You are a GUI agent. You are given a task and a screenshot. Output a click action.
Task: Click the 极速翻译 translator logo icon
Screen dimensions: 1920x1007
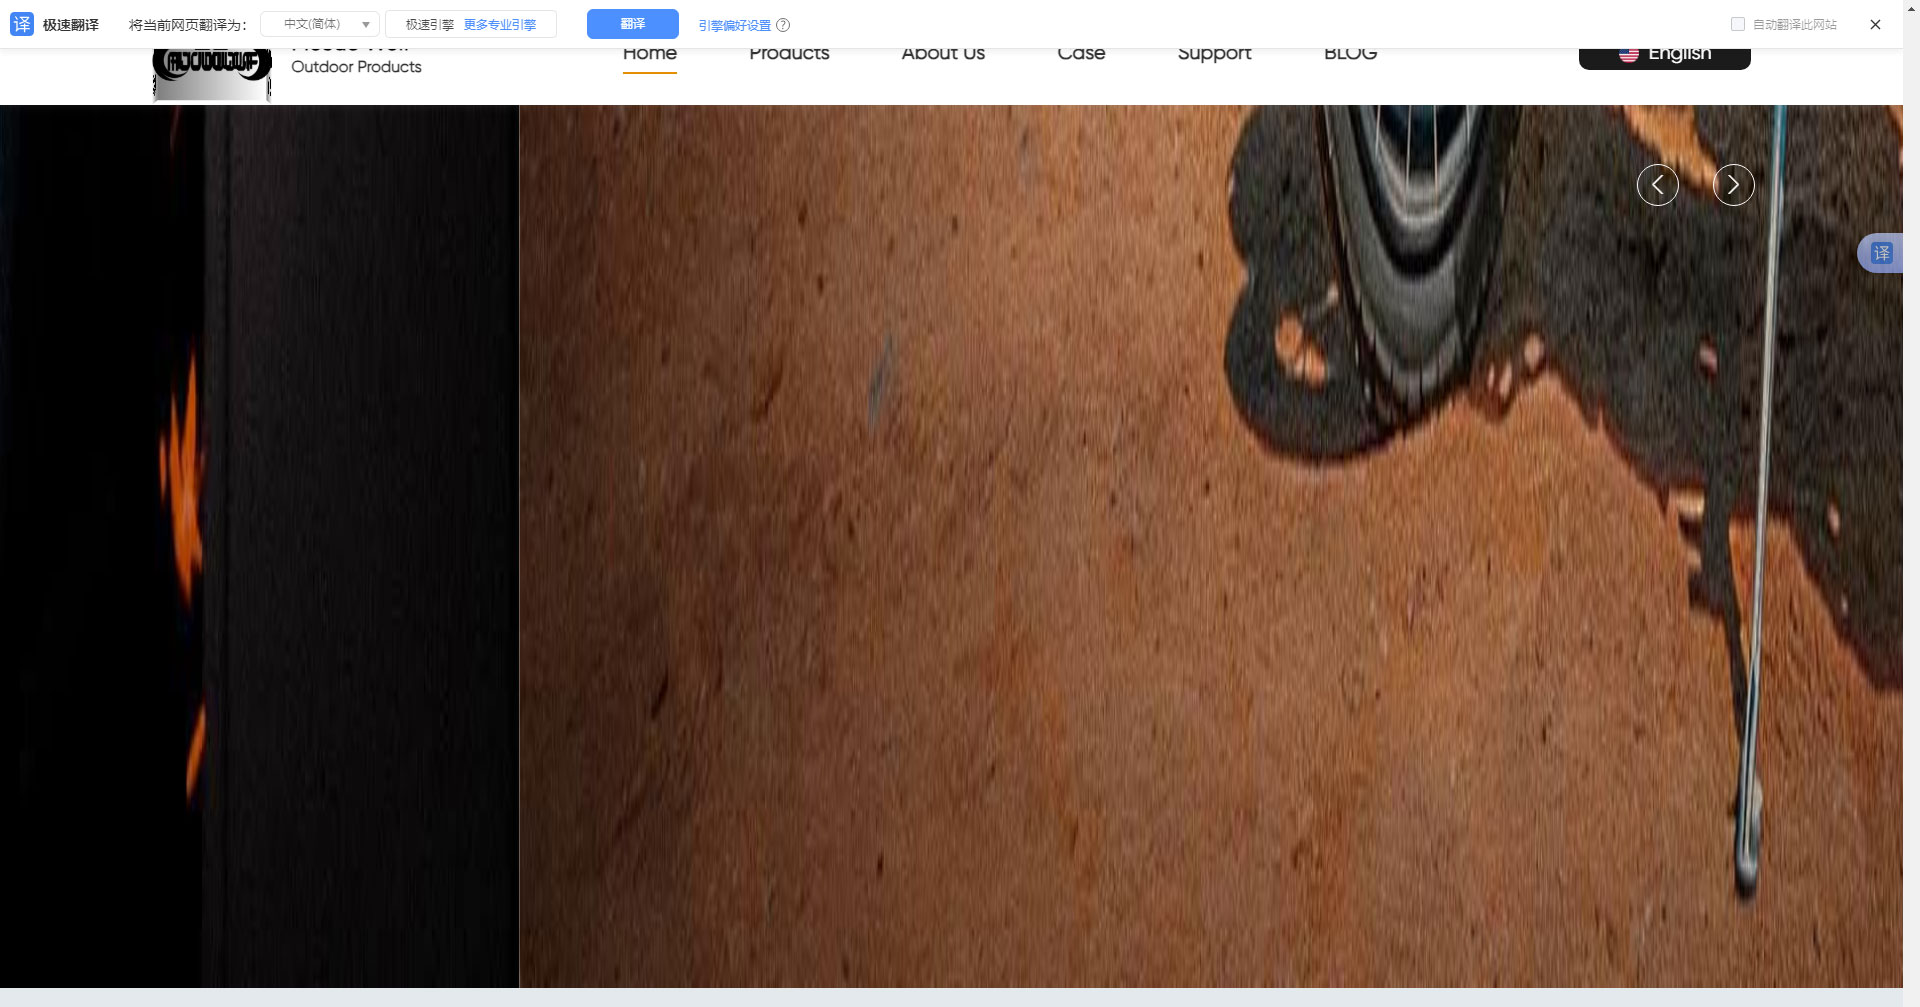click(22, 24)
